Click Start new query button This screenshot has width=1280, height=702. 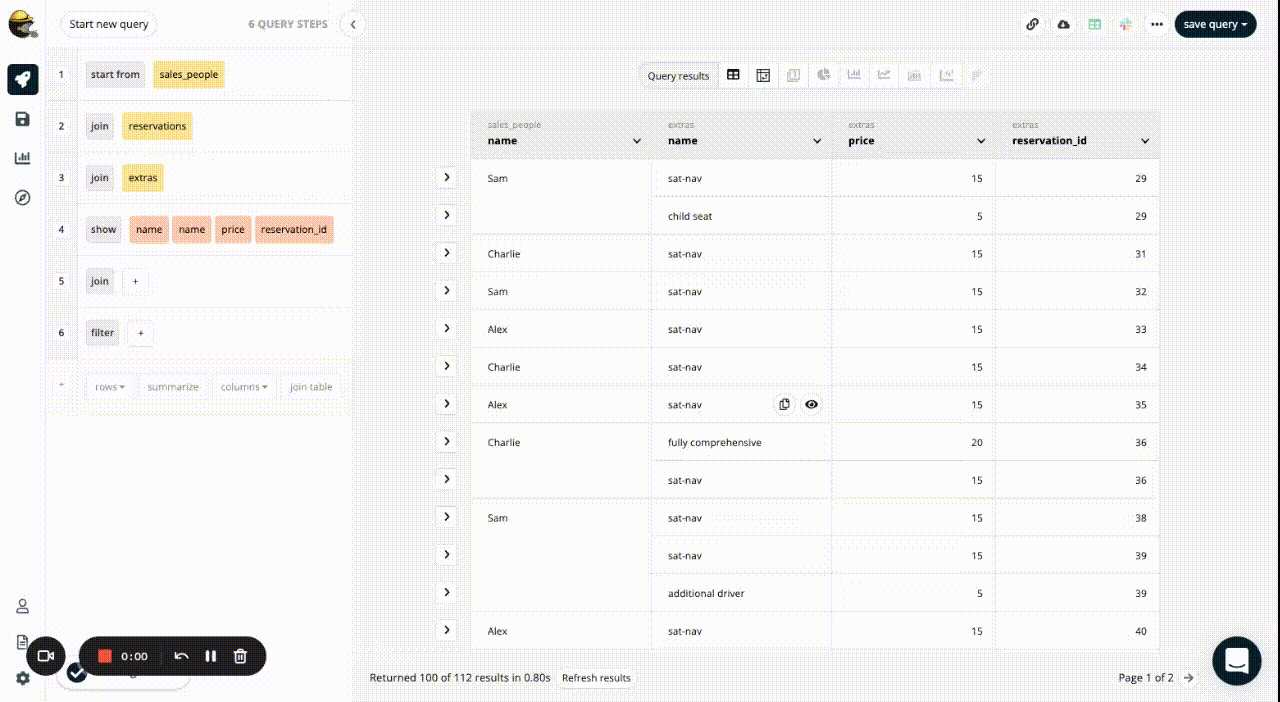coord(109,25)
